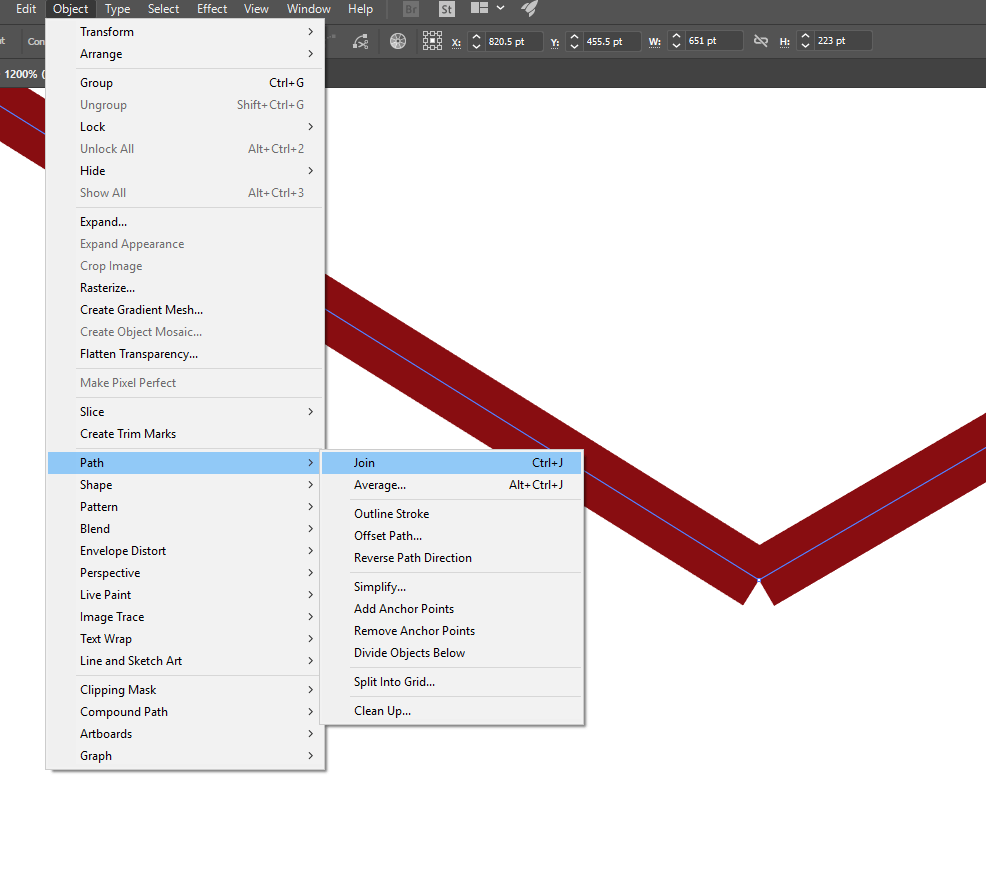Click the color wheel icon in control bar

click(398, 41)
